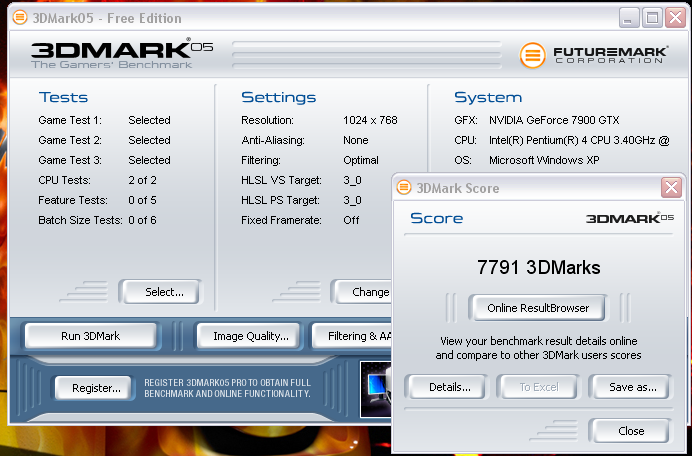Click Save as... in Score dialog
Image resolution: width=692 pixels, height=456 pixels.
[630, 387]
